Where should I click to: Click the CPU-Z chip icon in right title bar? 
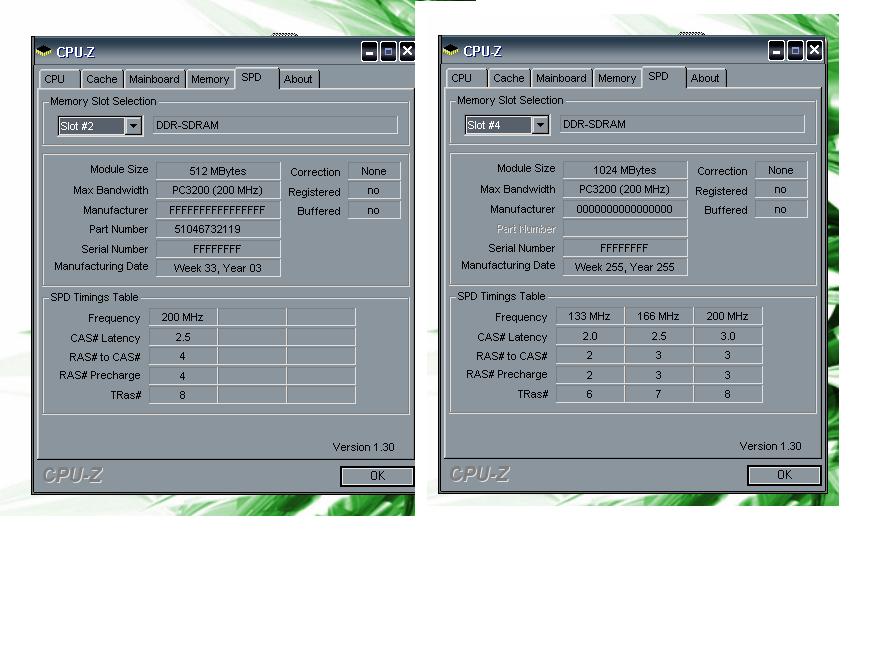pos(450,50)
